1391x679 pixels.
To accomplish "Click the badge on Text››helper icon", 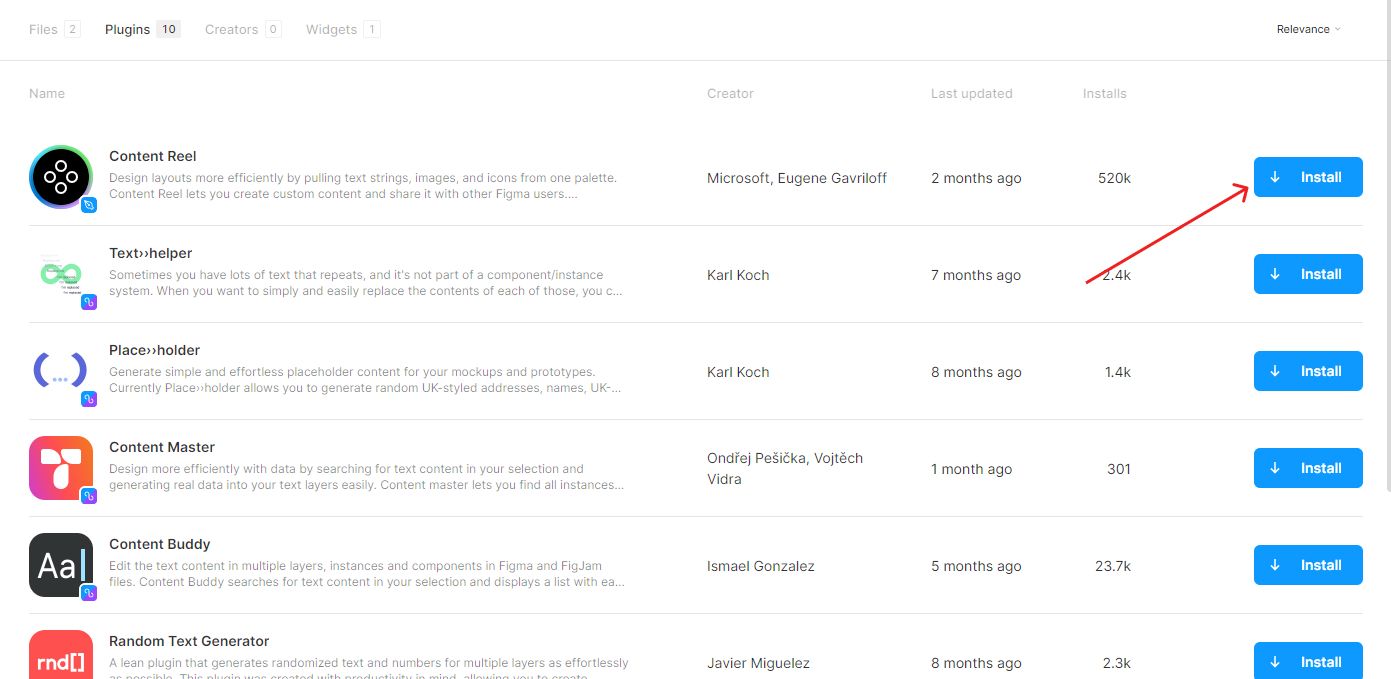I will pyautogui.click(x=89, y=302).
